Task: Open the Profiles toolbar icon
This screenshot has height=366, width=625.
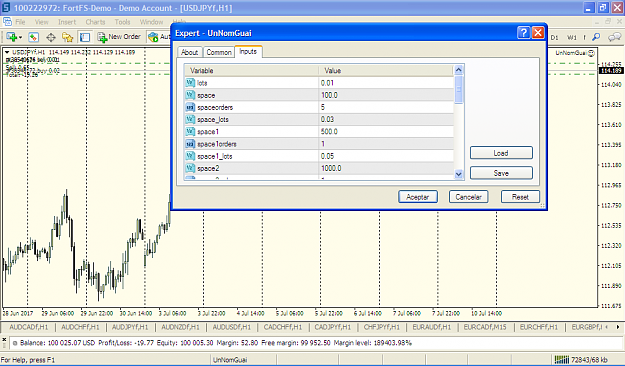Action: 33,37
